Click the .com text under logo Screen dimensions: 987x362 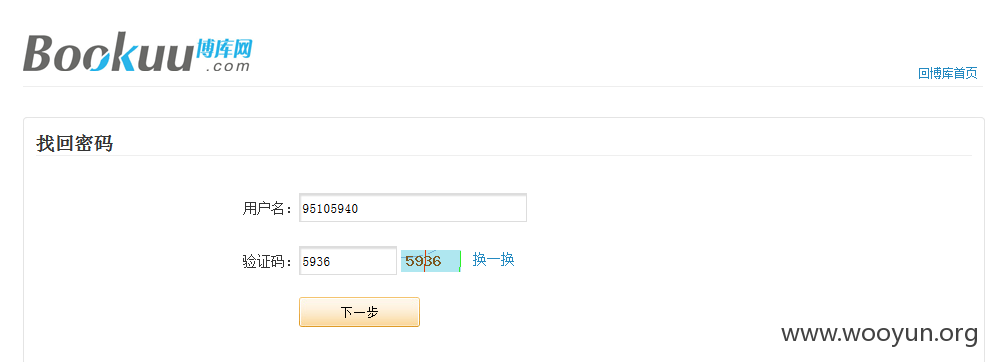click(228, 67)
